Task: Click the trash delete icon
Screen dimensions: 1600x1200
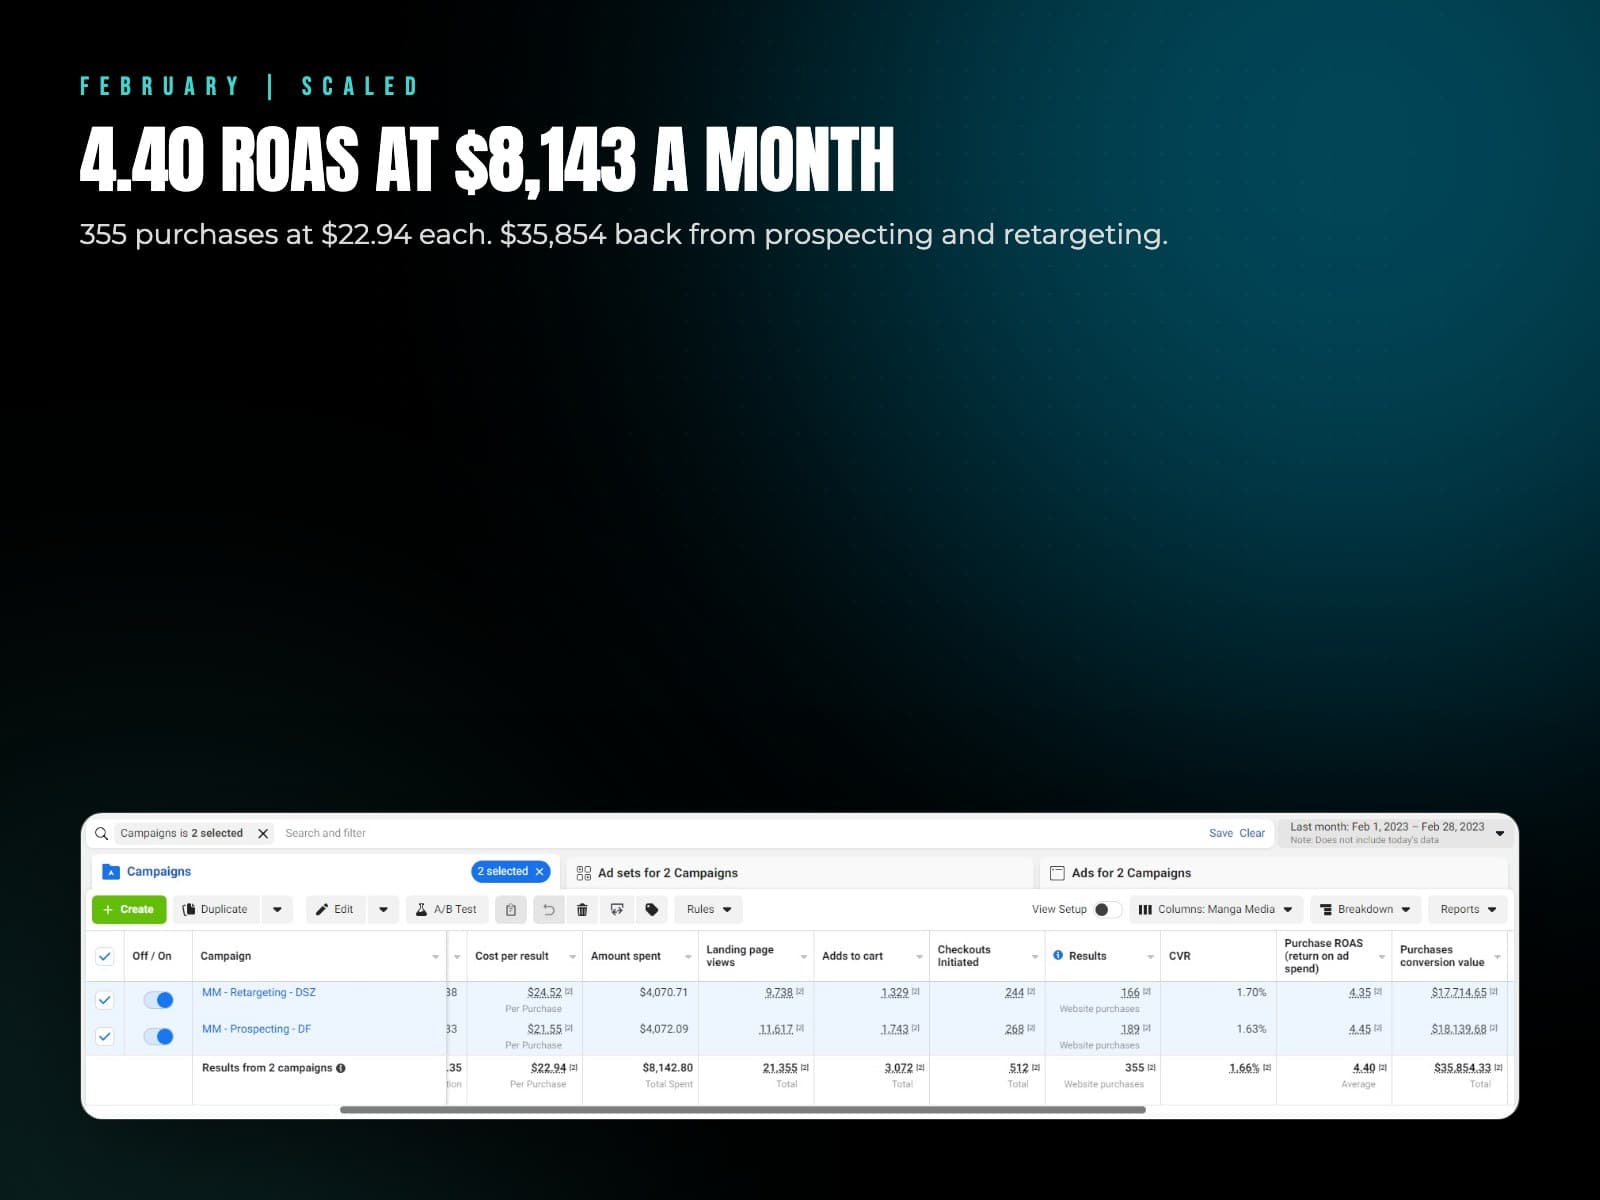Action: [x=582, y=909]
